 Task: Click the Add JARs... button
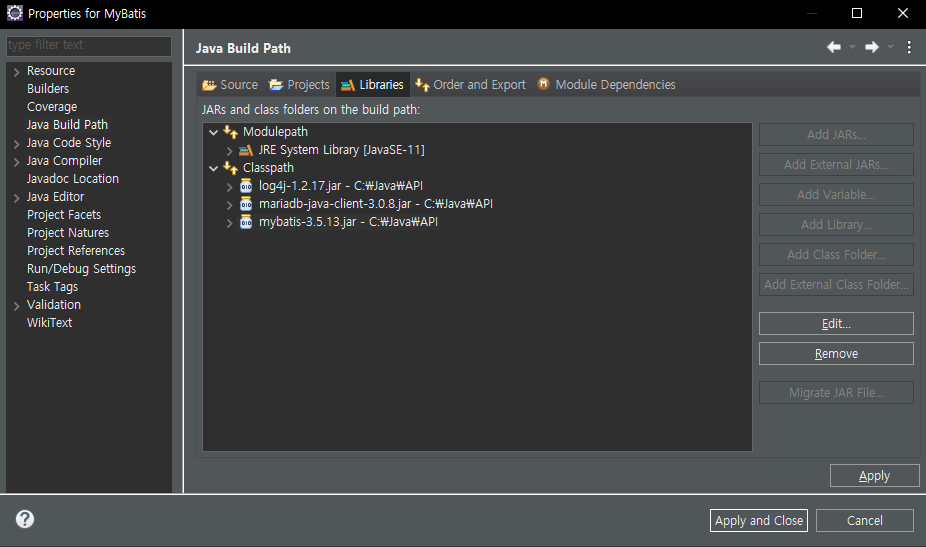pyautogui.click(x=836, y=135)
